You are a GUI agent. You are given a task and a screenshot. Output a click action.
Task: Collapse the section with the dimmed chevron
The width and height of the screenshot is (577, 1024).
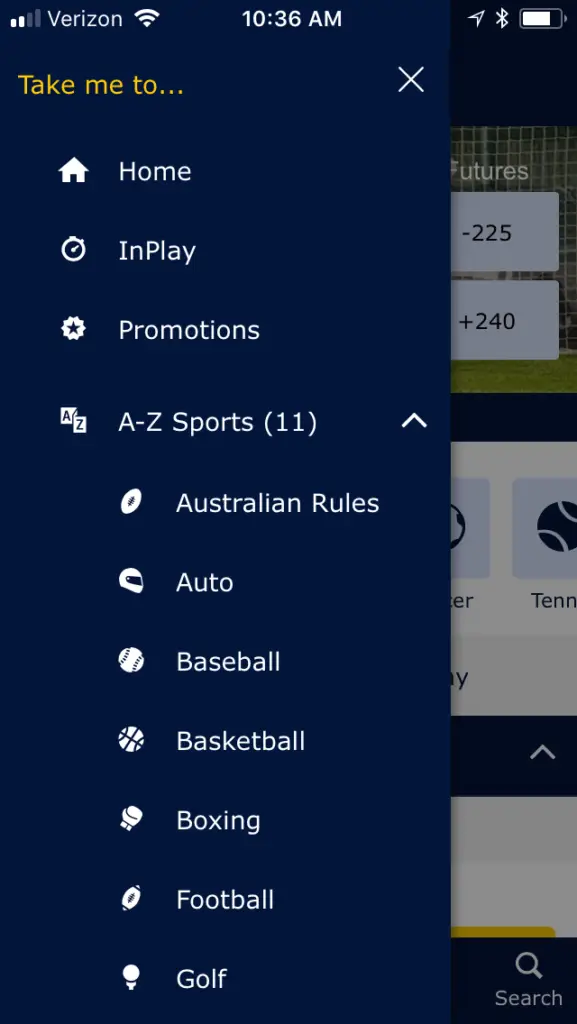point(542,753)
